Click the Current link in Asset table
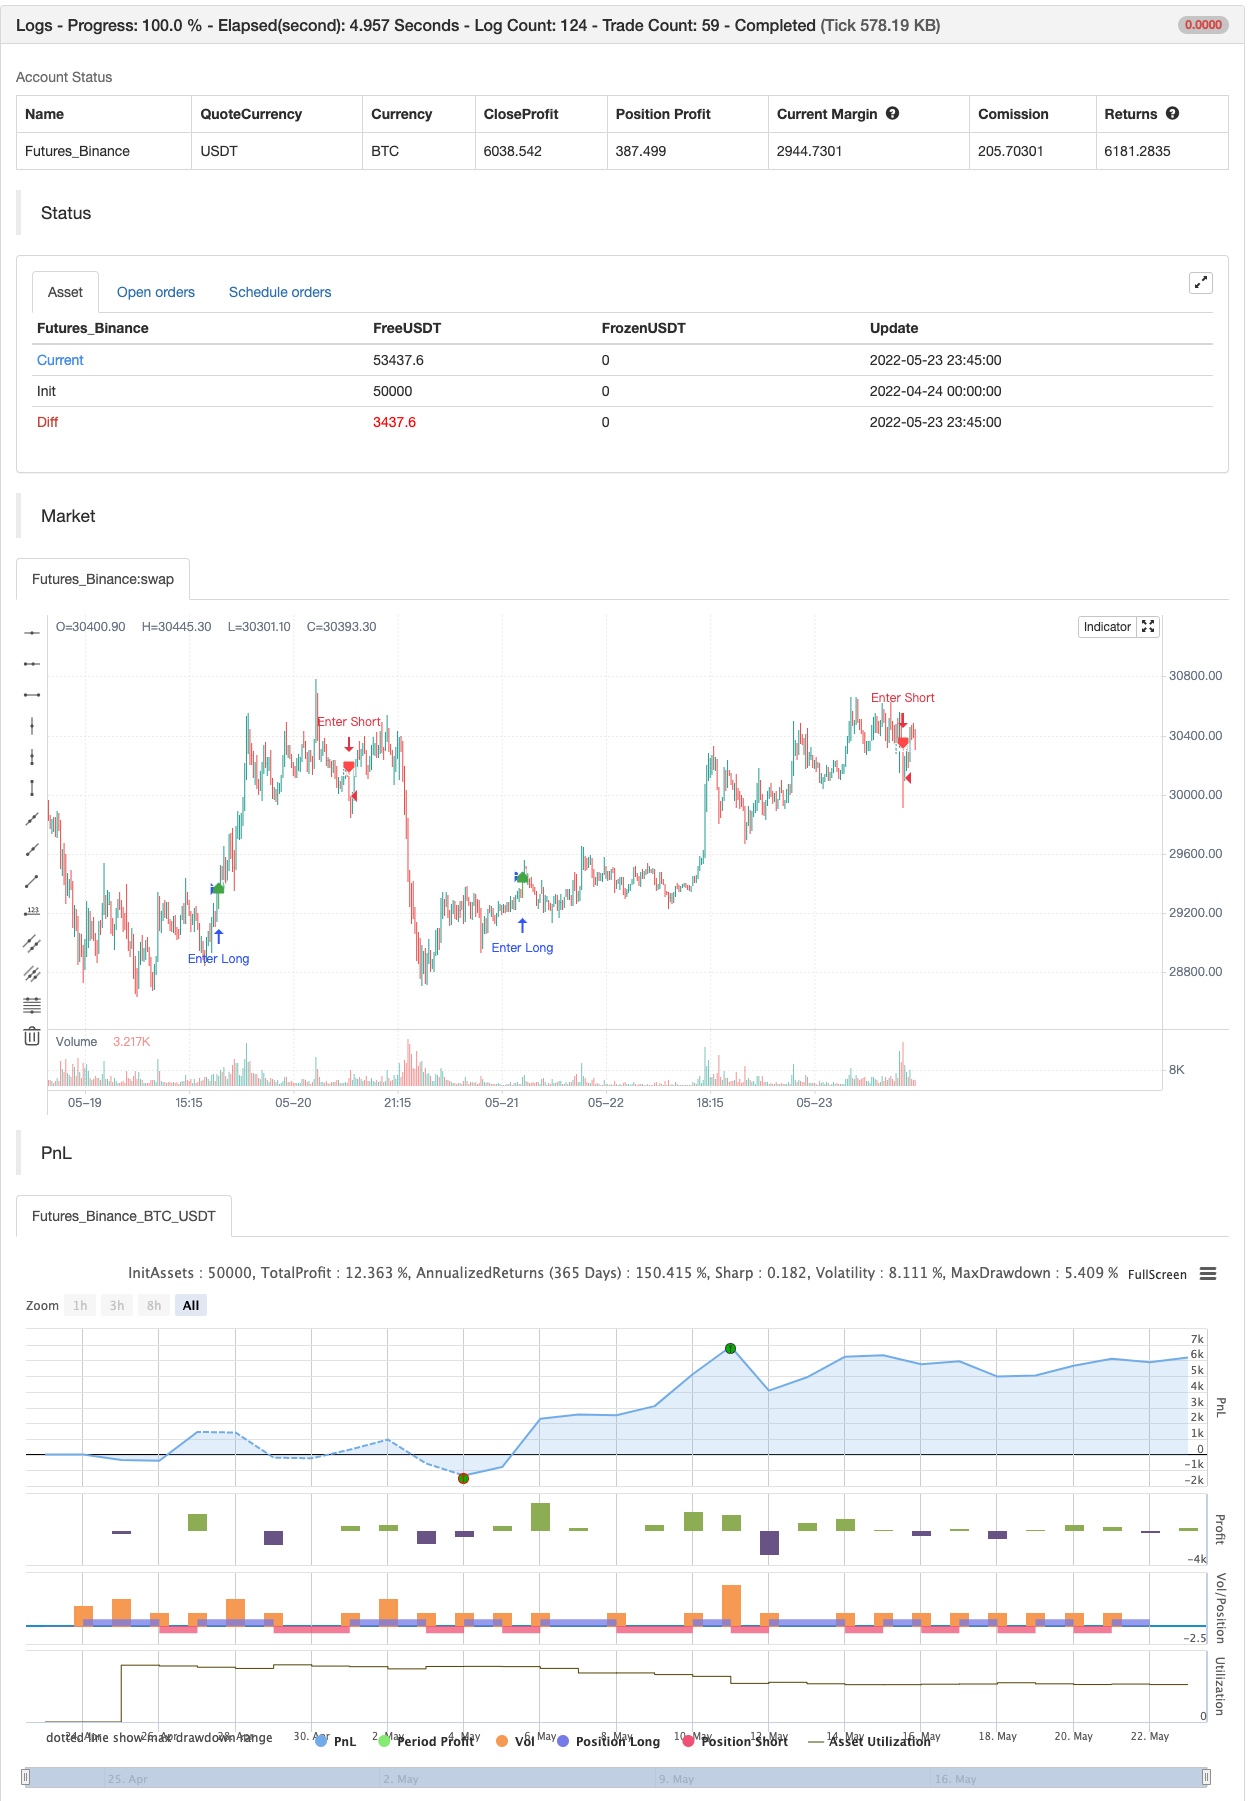Viewport: 1249px width, 1801px height. pyautogui.click(x=60, y=360)
